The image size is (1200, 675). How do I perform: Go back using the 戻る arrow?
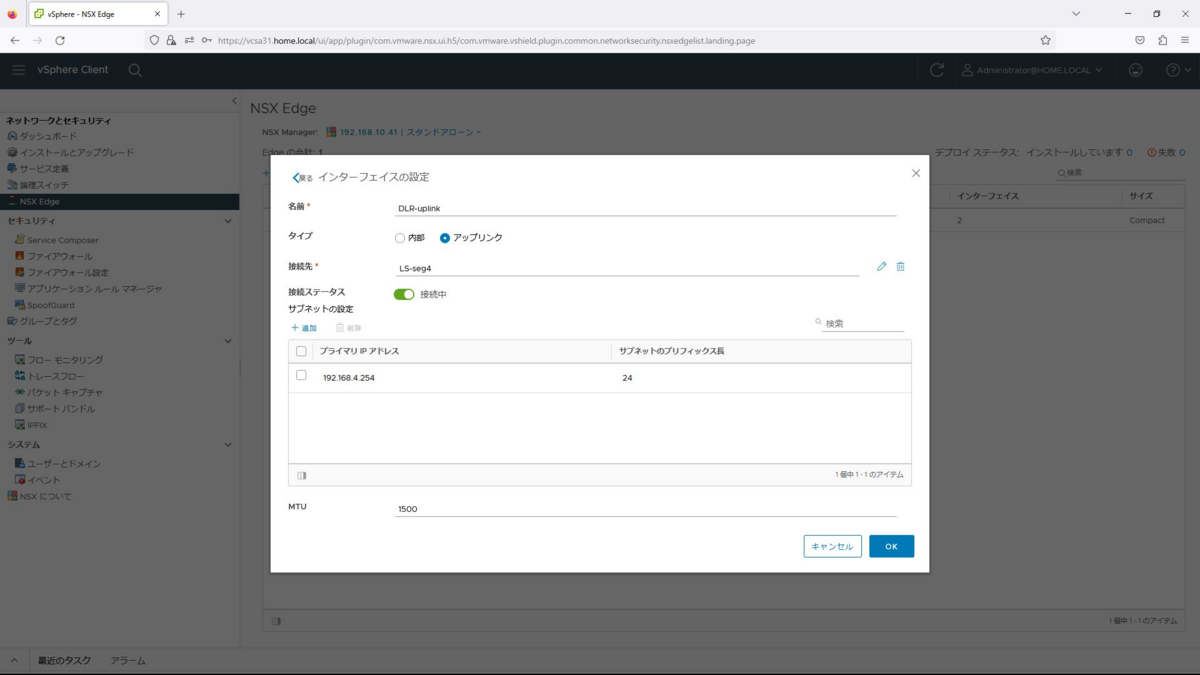point(302,177)
